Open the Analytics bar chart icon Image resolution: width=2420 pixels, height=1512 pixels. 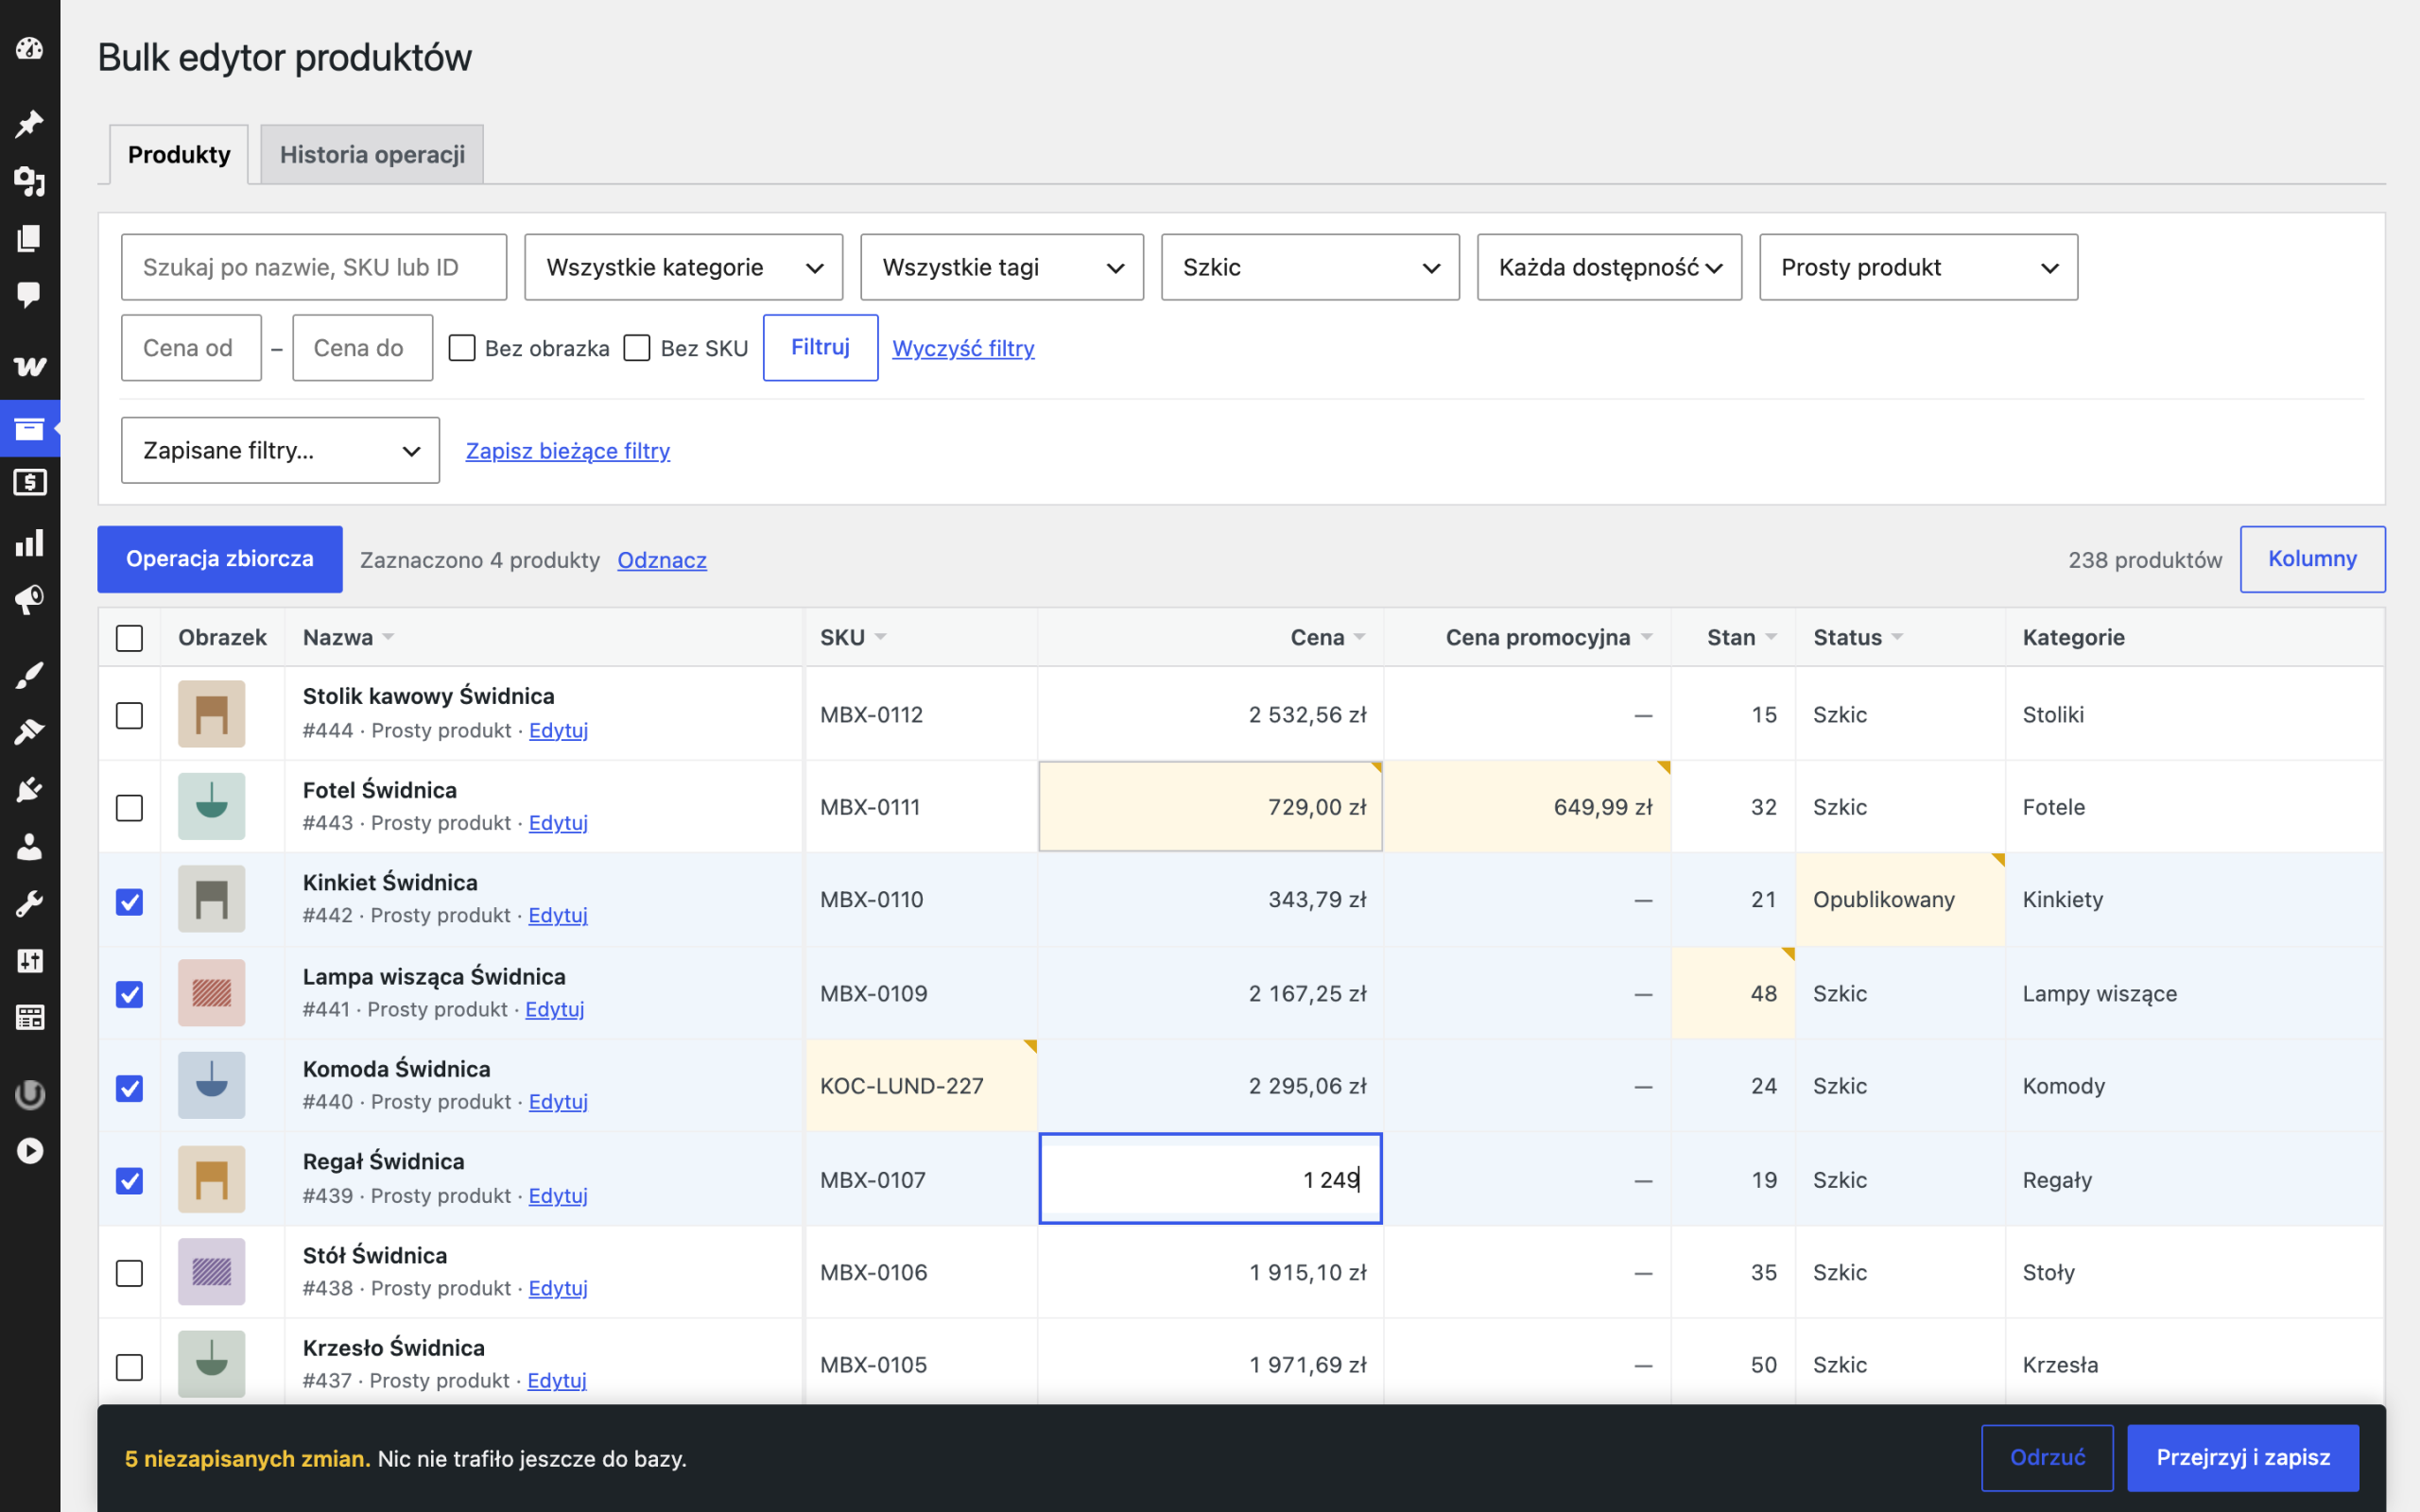click(29, 542)
